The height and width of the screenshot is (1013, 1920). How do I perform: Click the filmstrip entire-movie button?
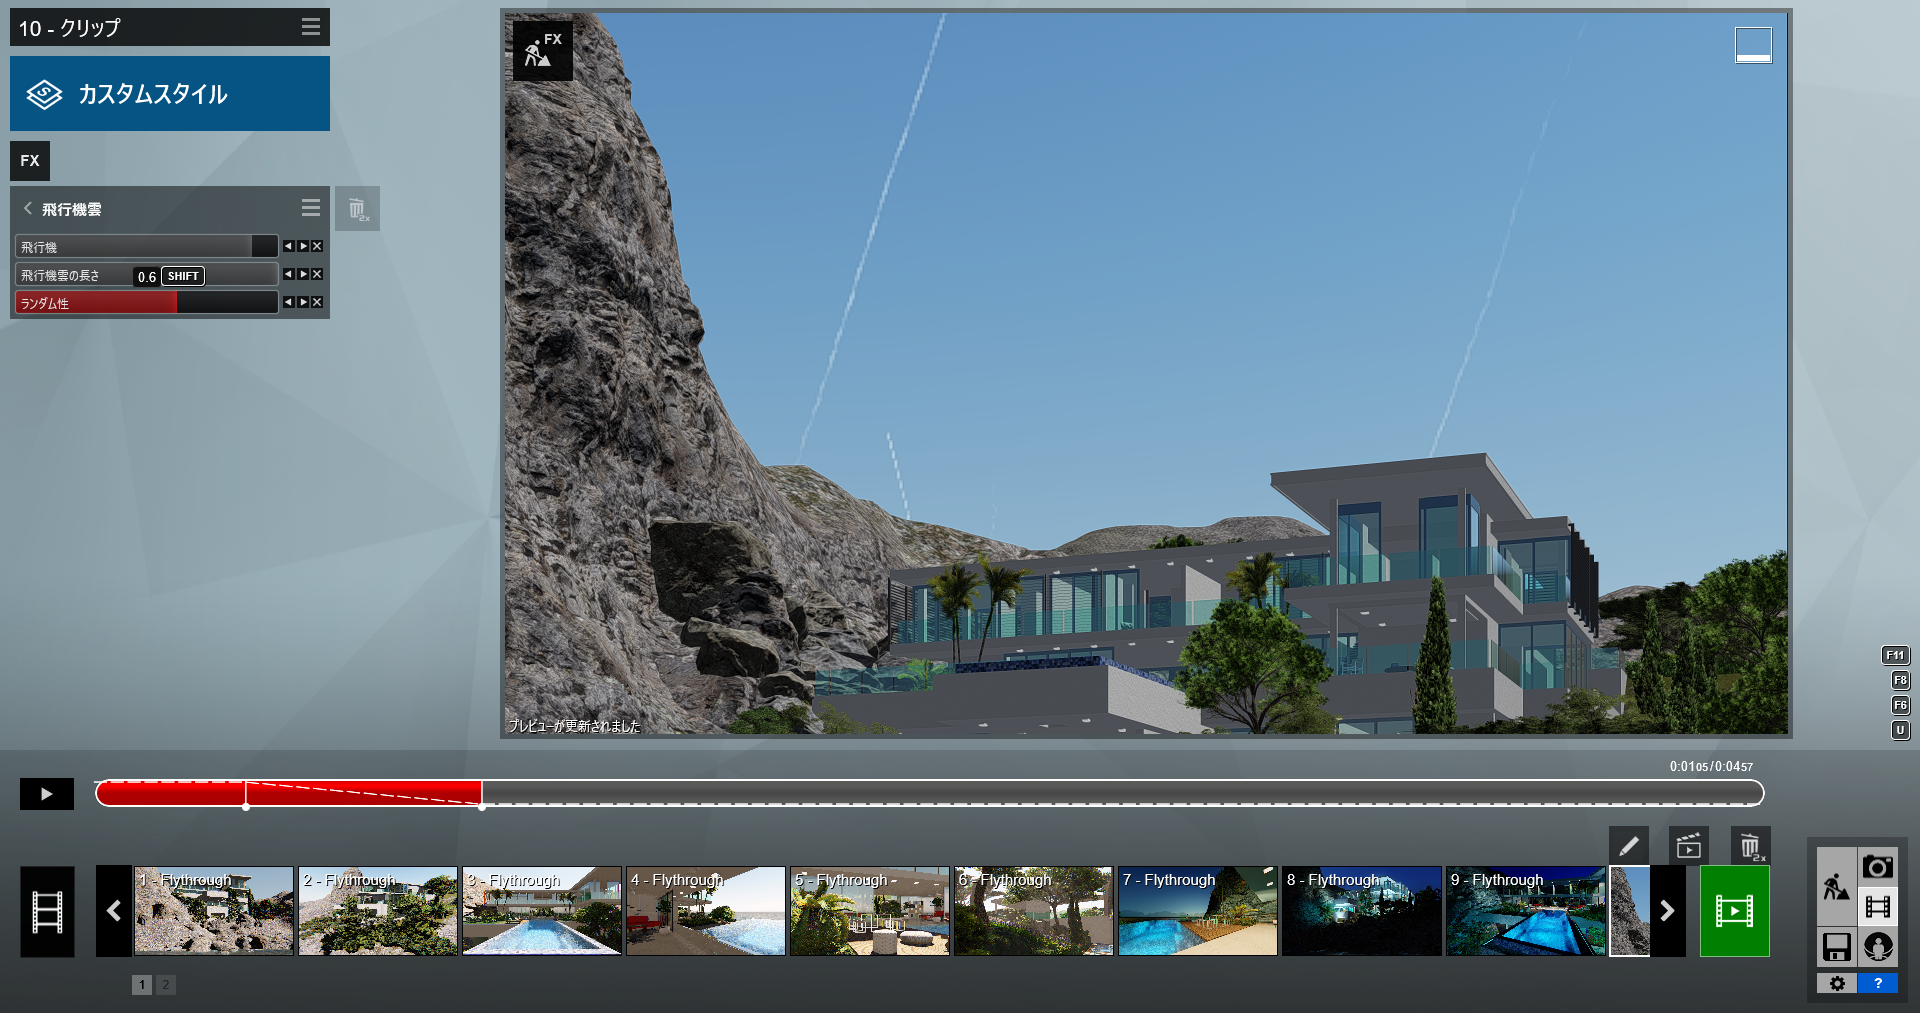(47, 911)
